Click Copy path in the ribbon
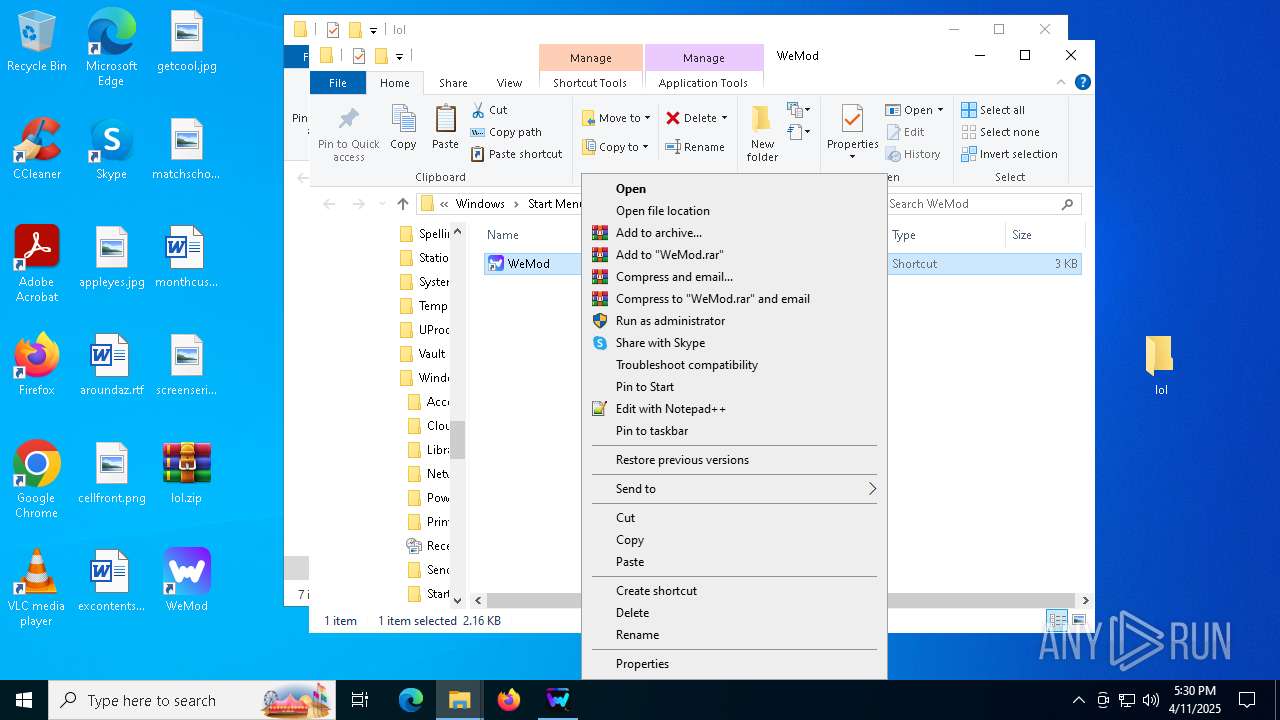 tap(506, 132)
